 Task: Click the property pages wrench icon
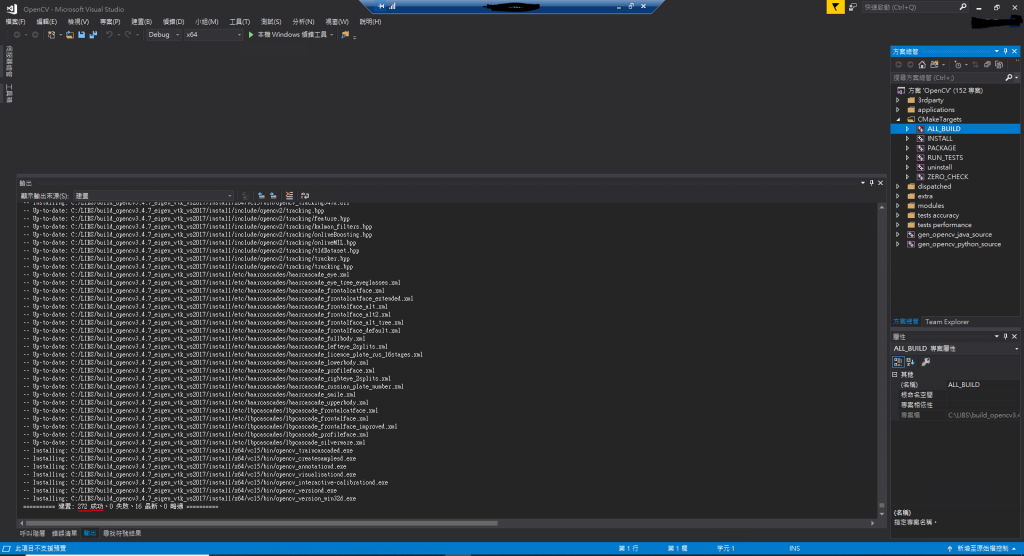(x=925, y=362)
